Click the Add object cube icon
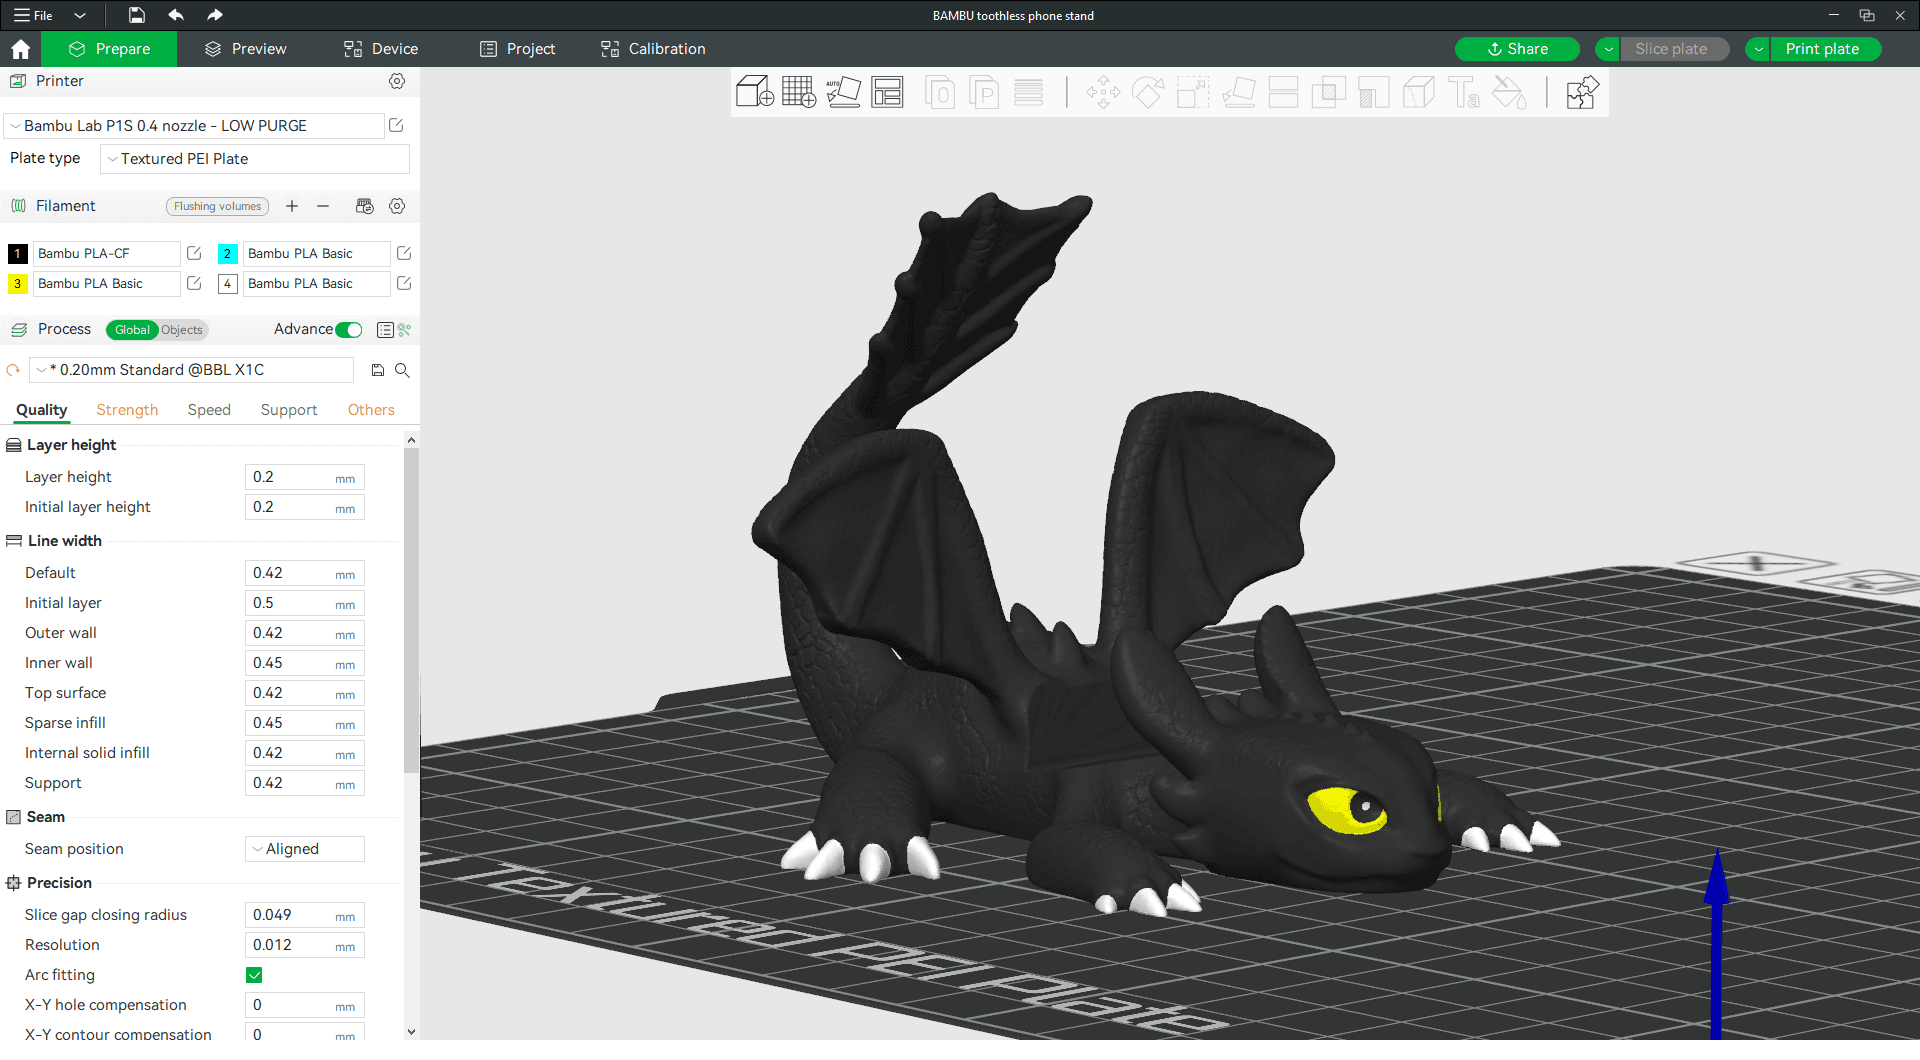Viewport: 1920px width, 1060px height. [755, 92]
